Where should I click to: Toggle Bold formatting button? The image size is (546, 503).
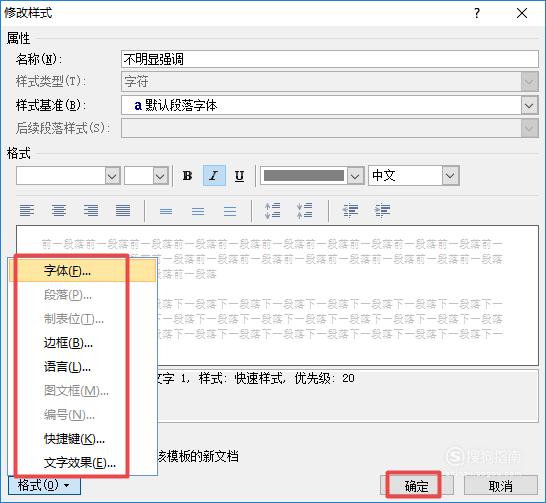(187, 176)
